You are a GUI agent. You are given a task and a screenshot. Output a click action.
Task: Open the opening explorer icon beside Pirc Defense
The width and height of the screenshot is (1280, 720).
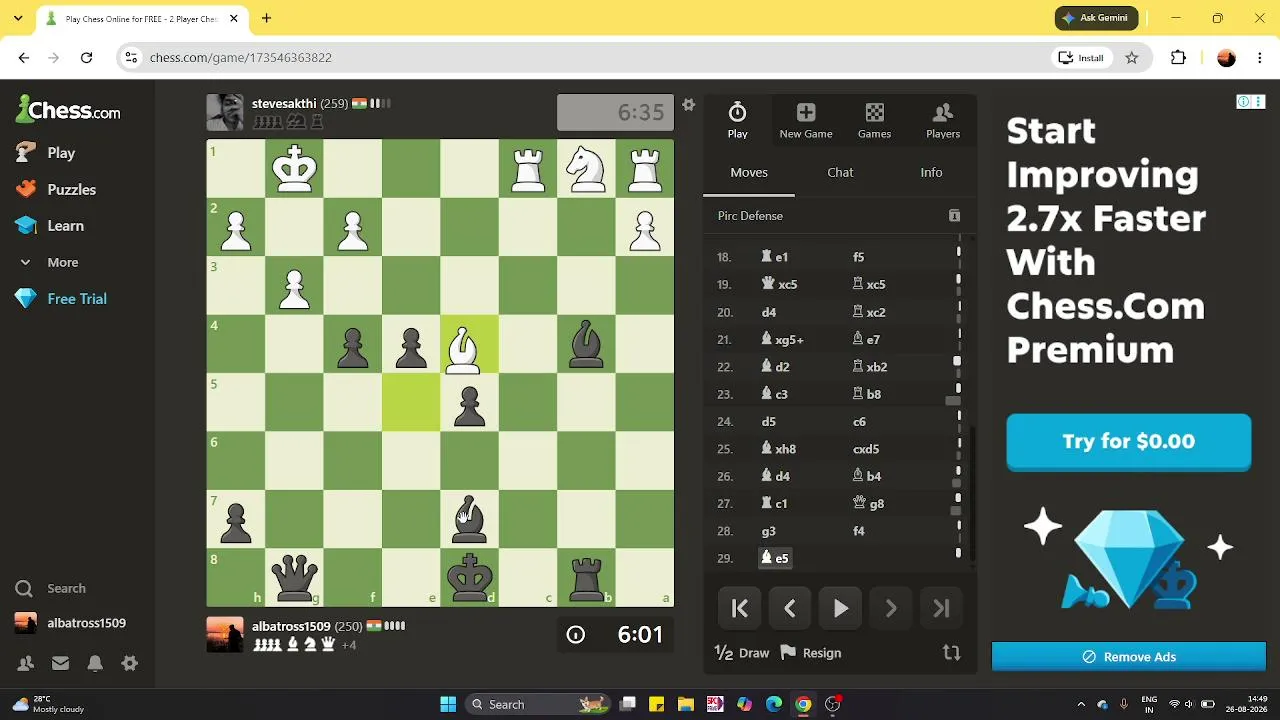click(954, 216)
